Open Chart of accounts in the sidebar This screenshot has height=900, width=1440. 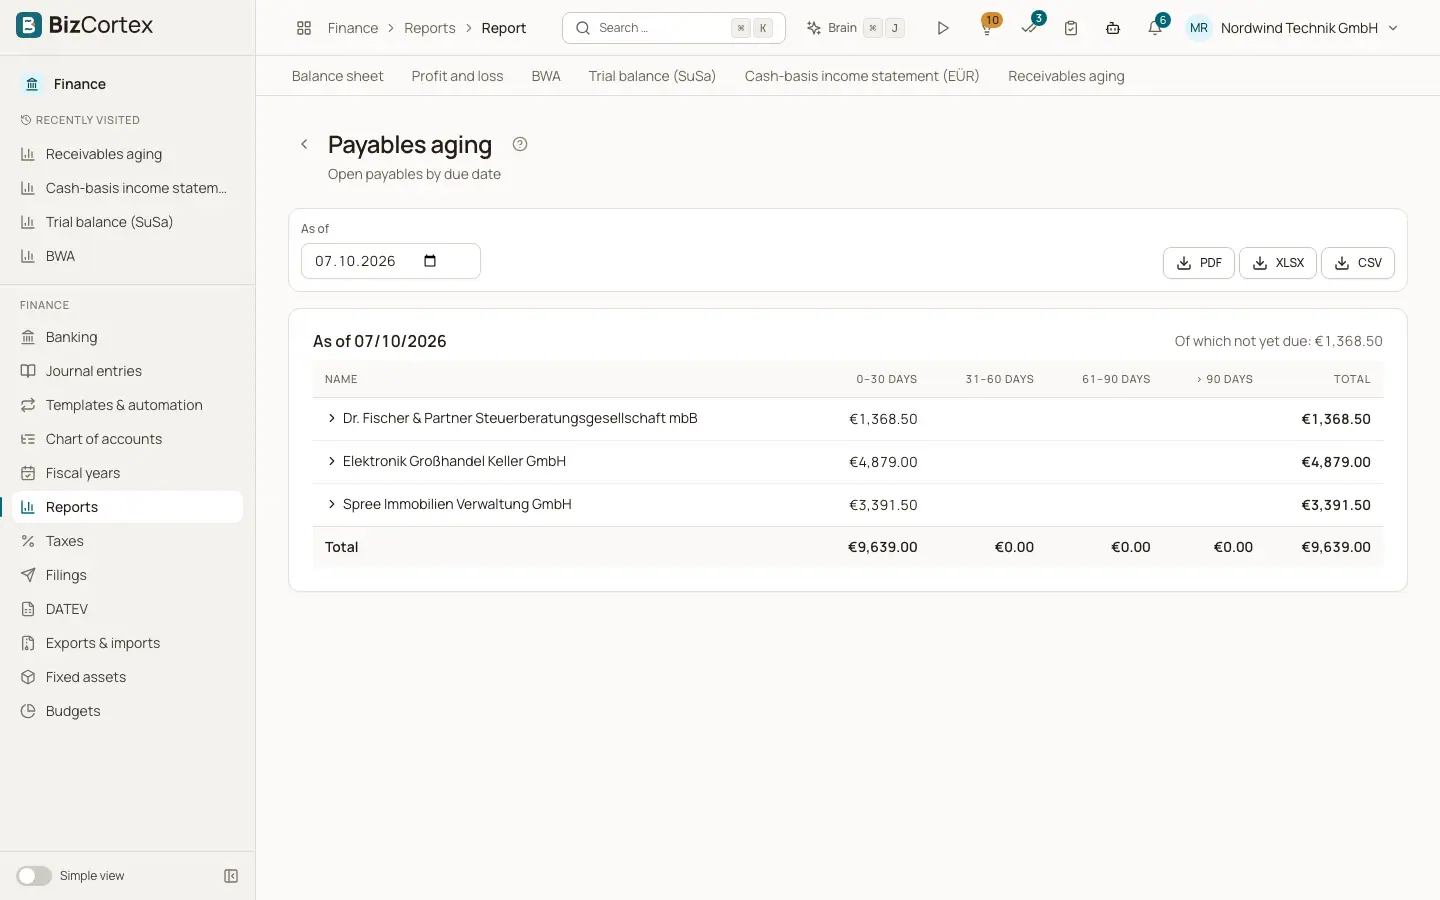coord(128,439)
